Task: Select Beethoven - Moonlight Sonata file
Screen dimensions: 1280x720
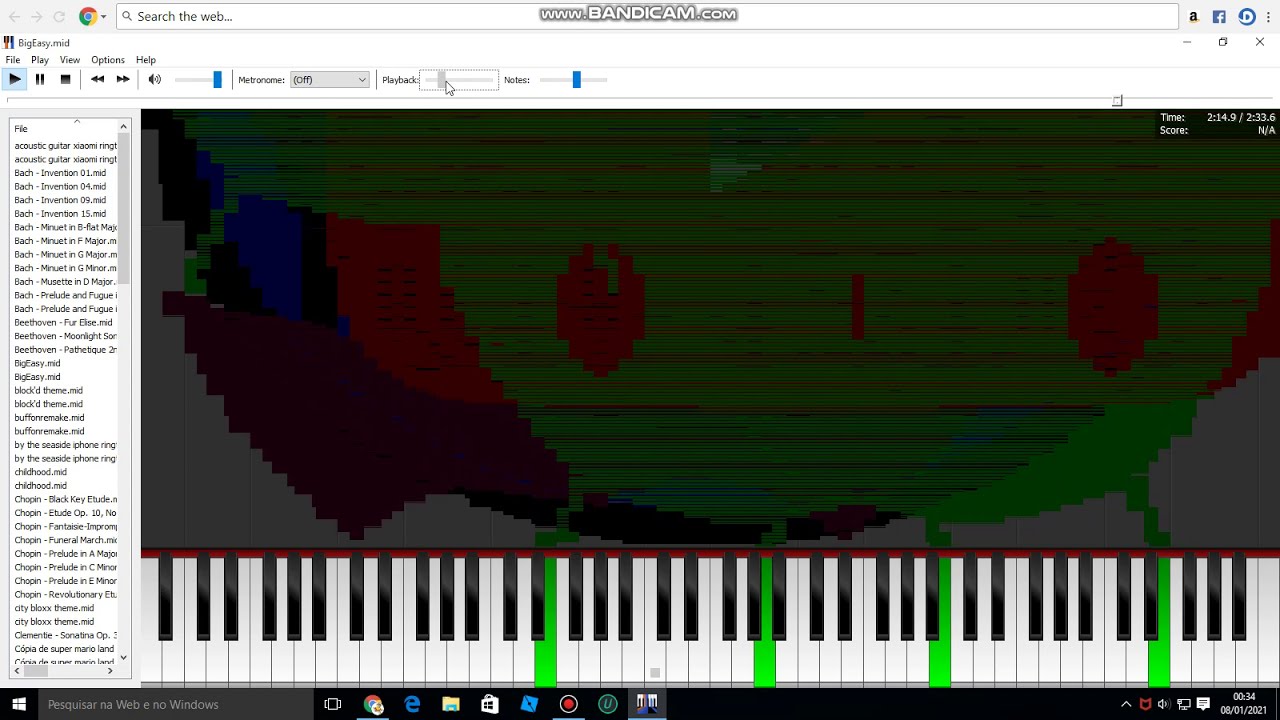Action: (65, 336)
